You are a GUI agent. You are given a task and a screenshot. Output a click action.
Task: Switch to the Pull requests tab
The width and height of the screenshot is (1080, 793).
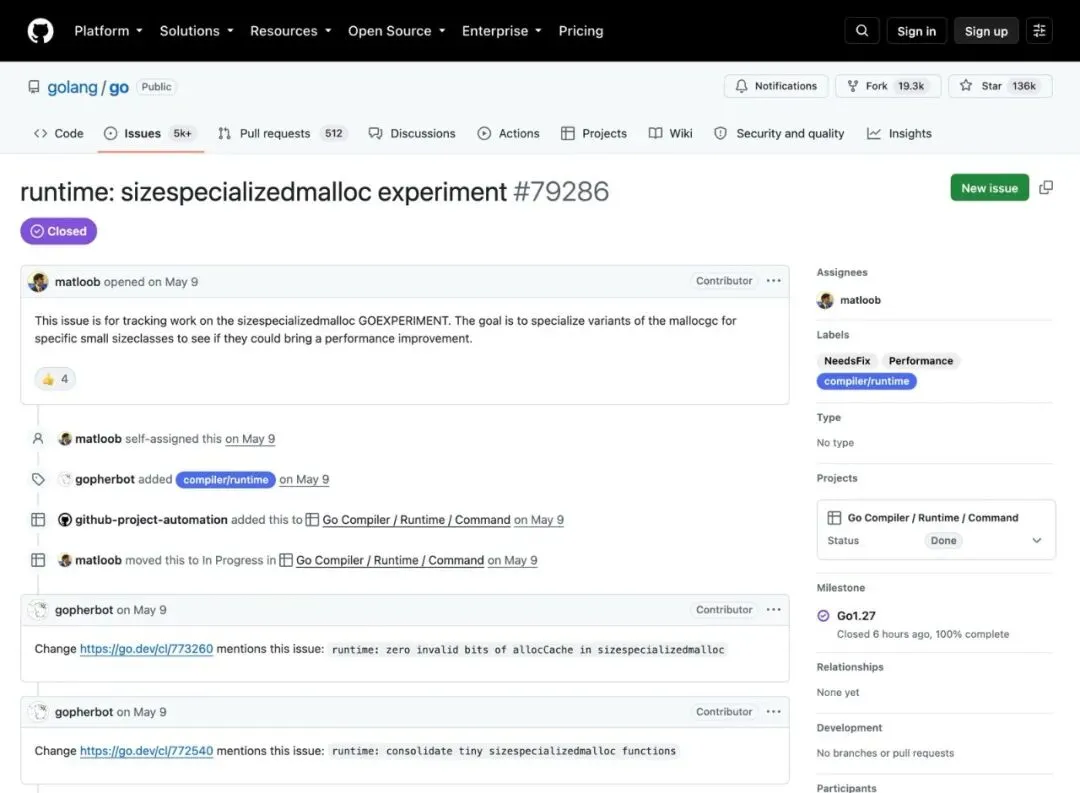click(282, 134)
